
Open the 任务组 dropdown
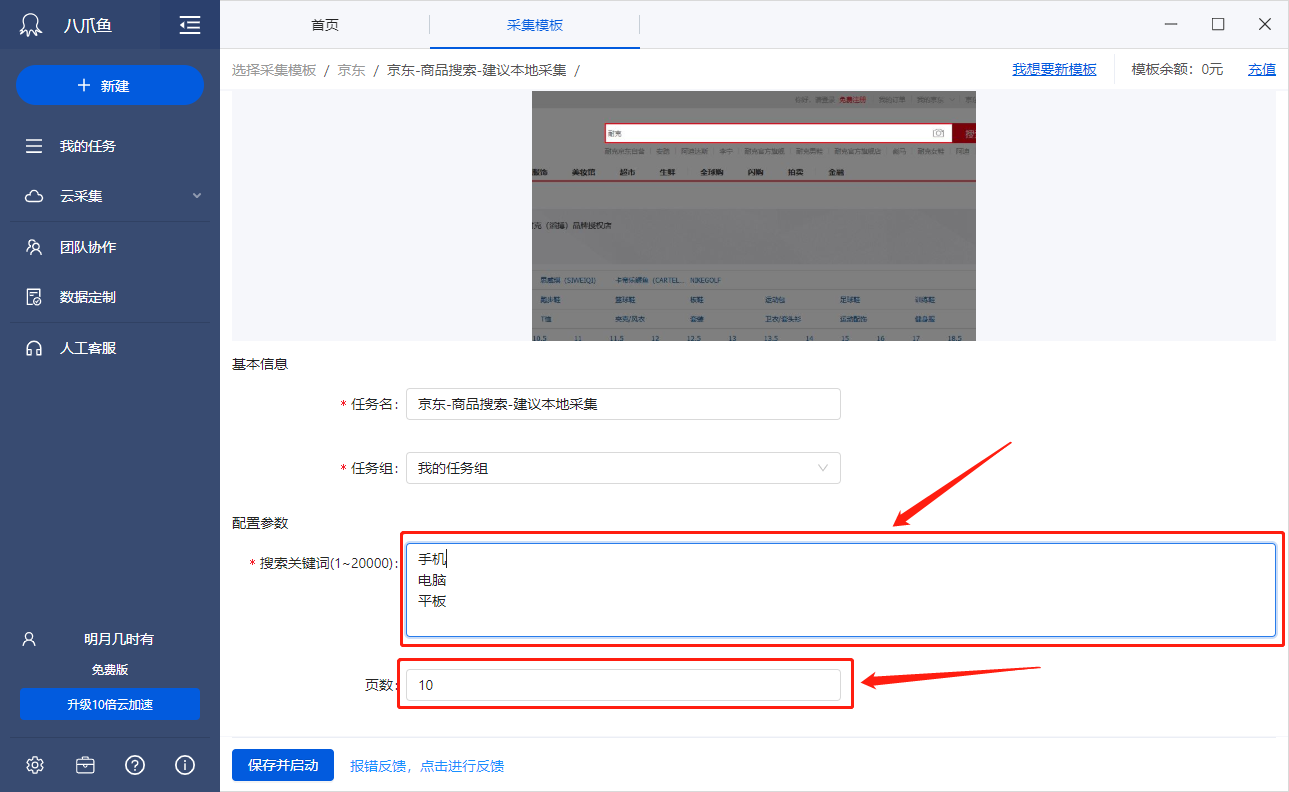(x=623, y=468)
